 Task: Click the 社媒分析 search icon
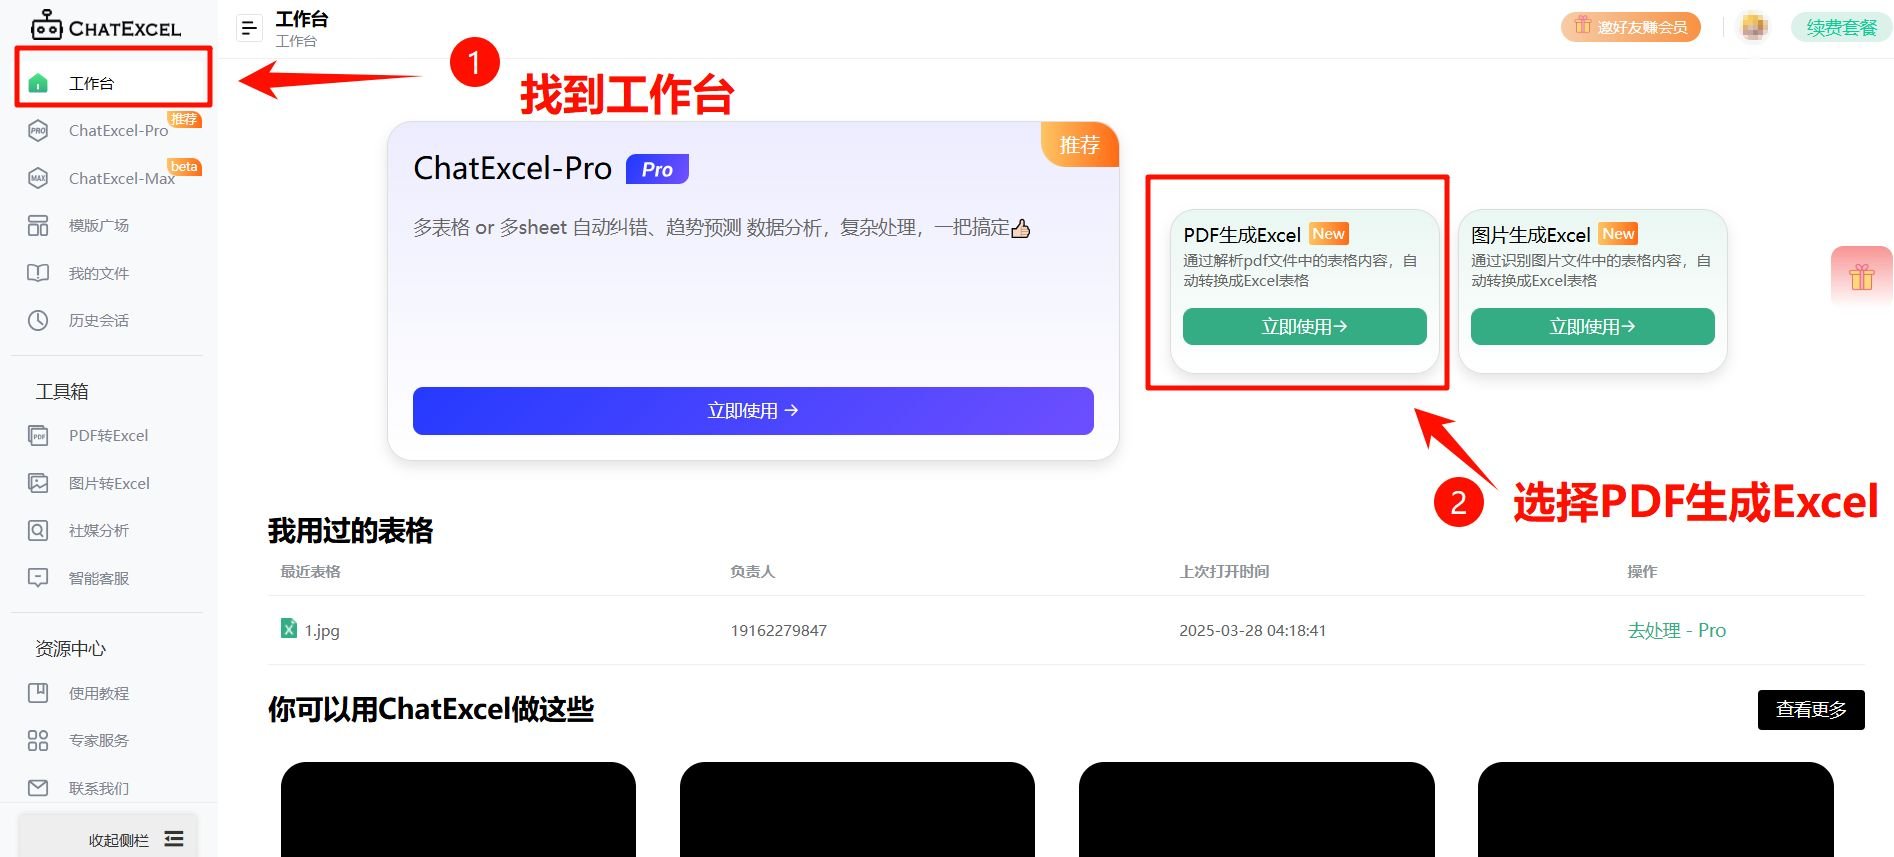click(38, 531)
